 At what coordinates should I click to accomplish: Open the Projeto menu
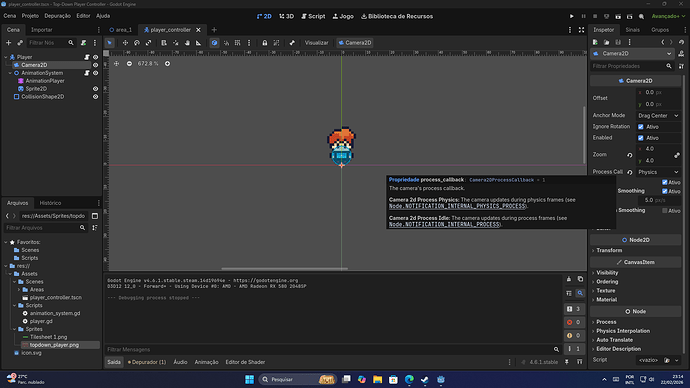[x=30, y=16]
